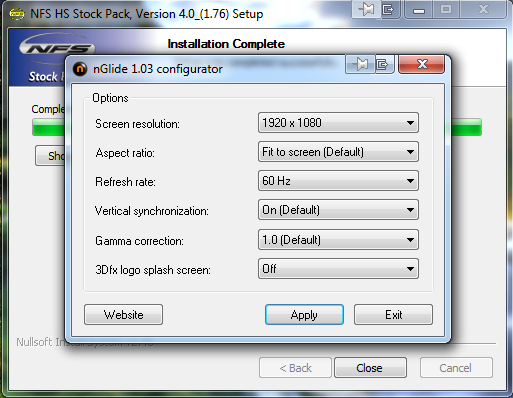Click the arrow-box icon in nGlide title bar
This screenshot has height=398, width=513.
click(x=383, y=64)
